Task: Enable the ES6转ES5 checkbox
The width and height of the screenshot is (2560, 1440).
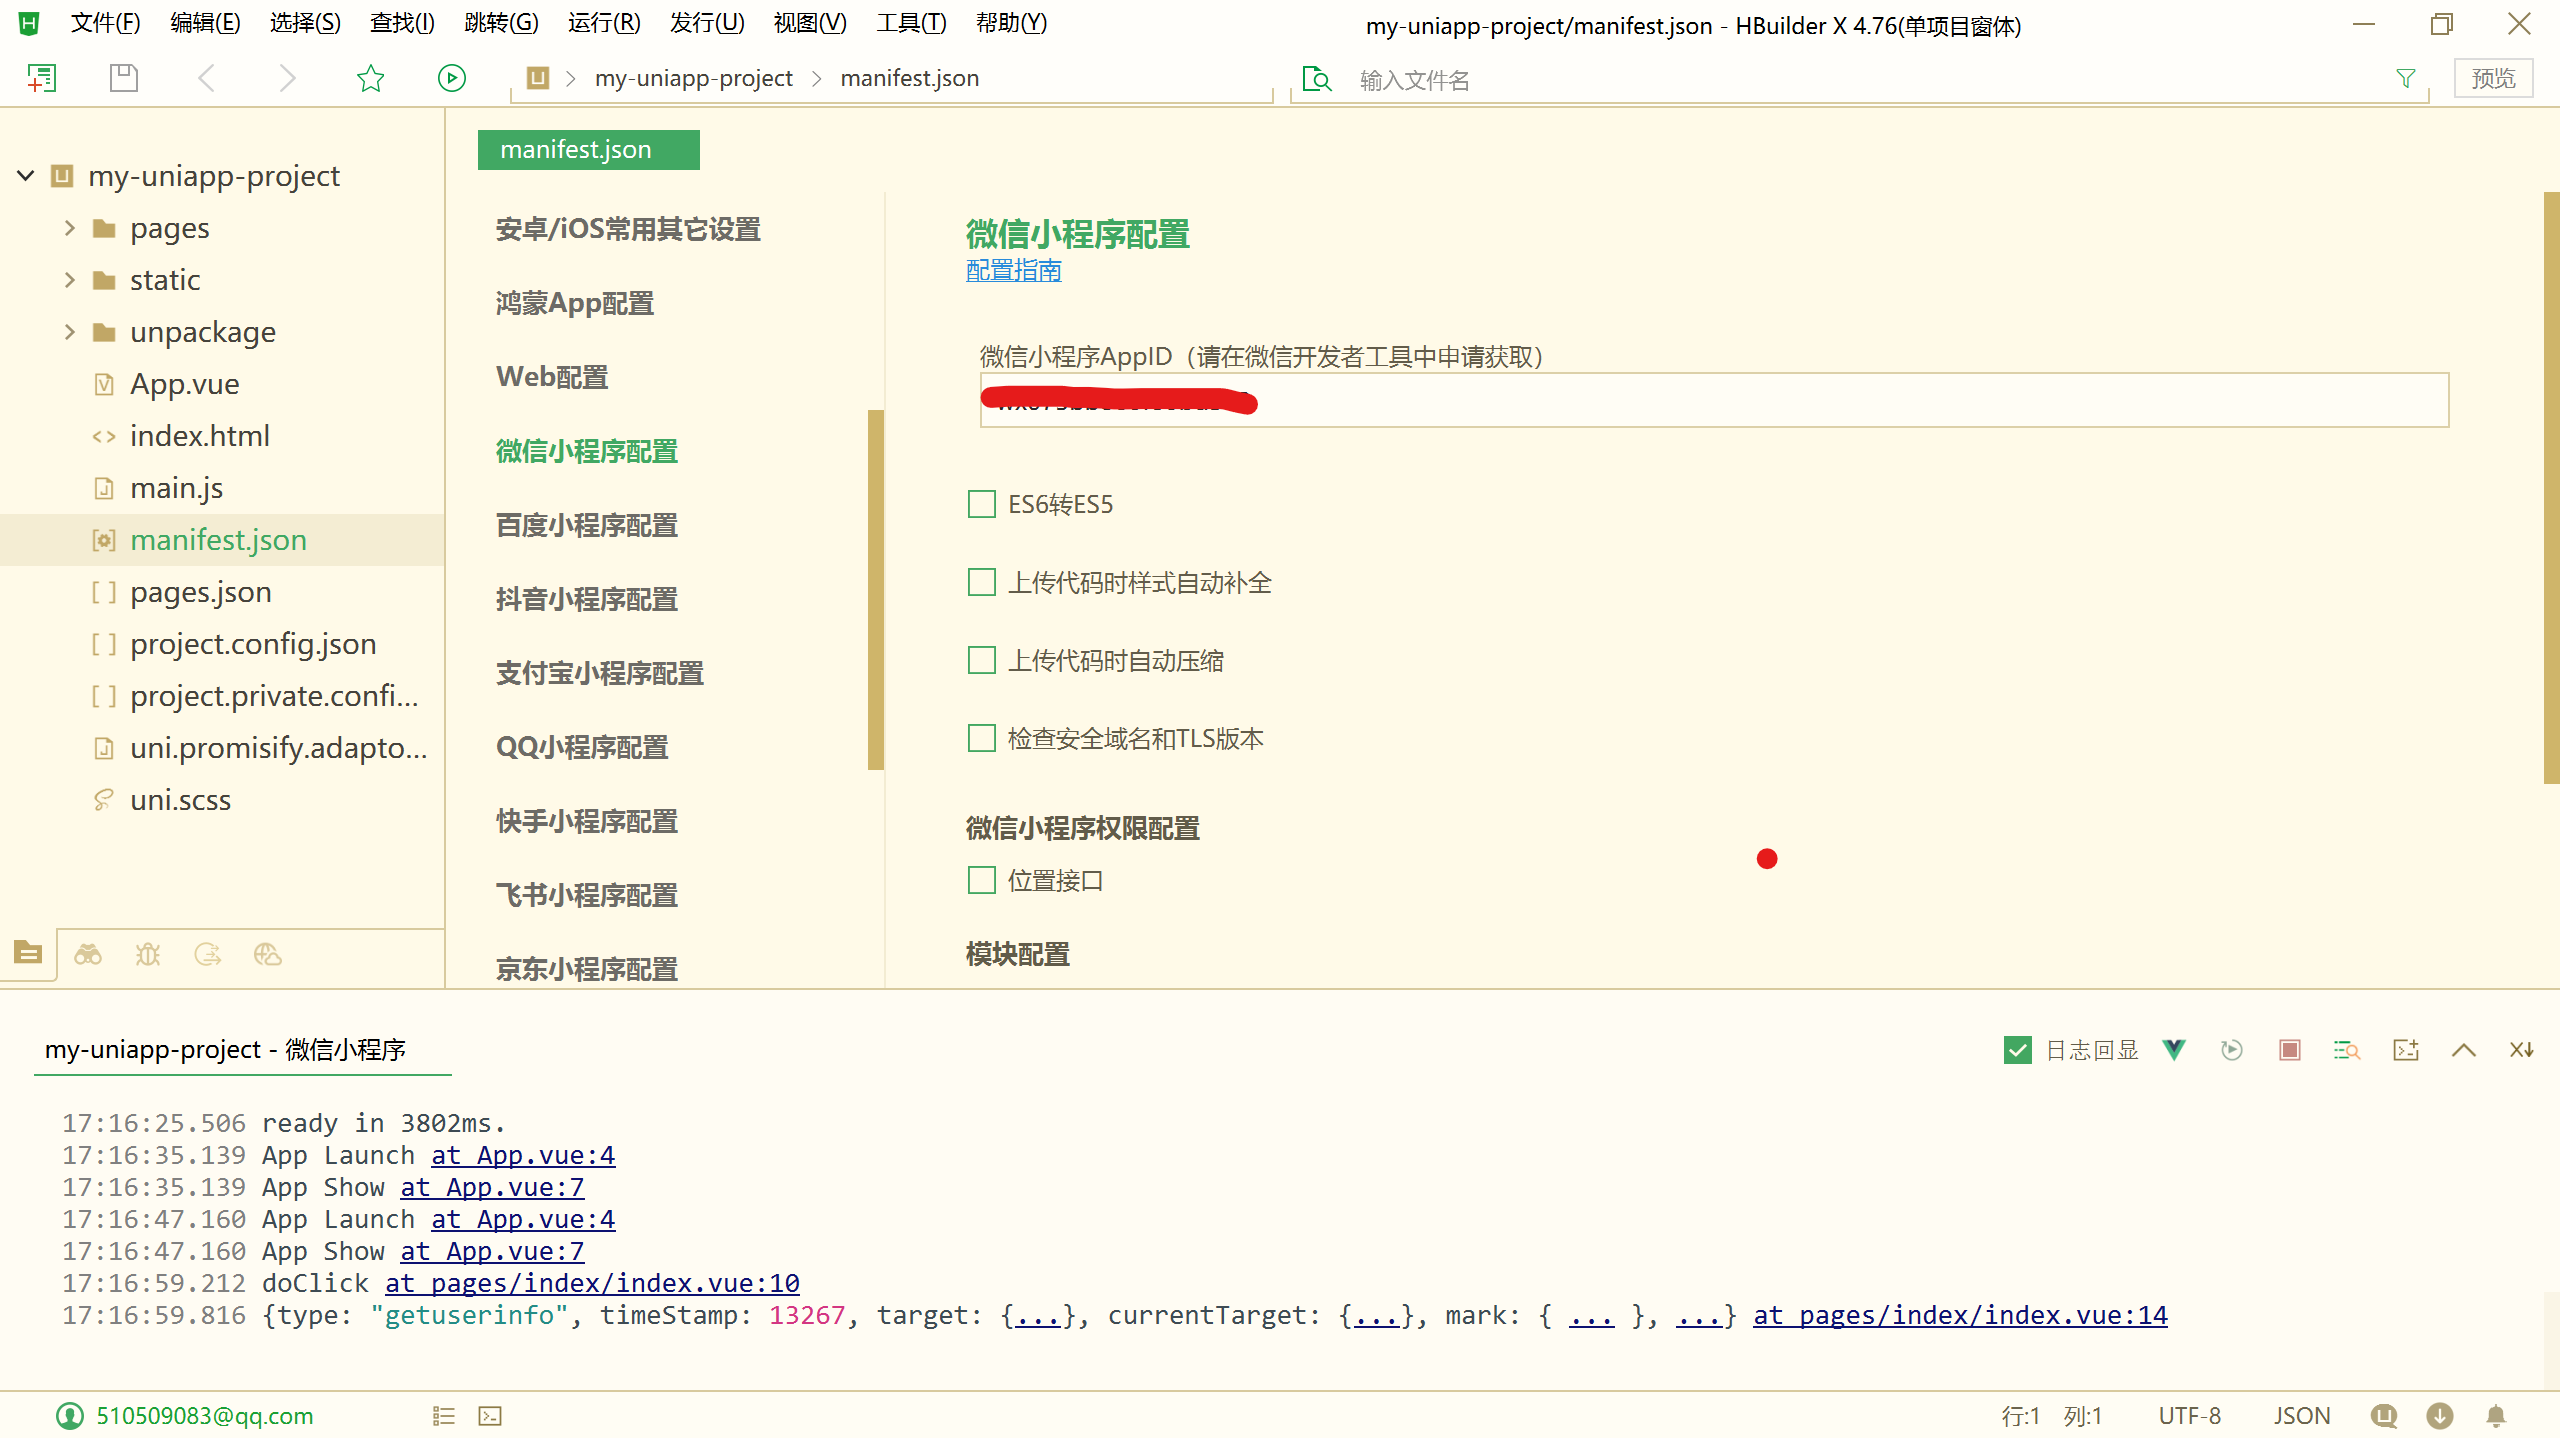Action: click(x=981, y=504)
